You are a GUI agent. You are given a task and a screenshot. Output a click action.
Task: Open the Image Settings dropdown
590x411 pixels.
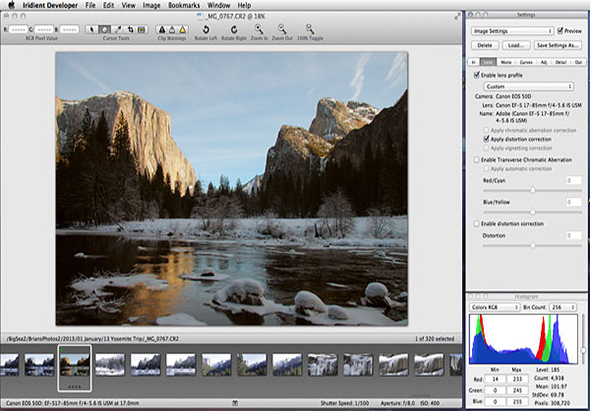click(512, 31)
